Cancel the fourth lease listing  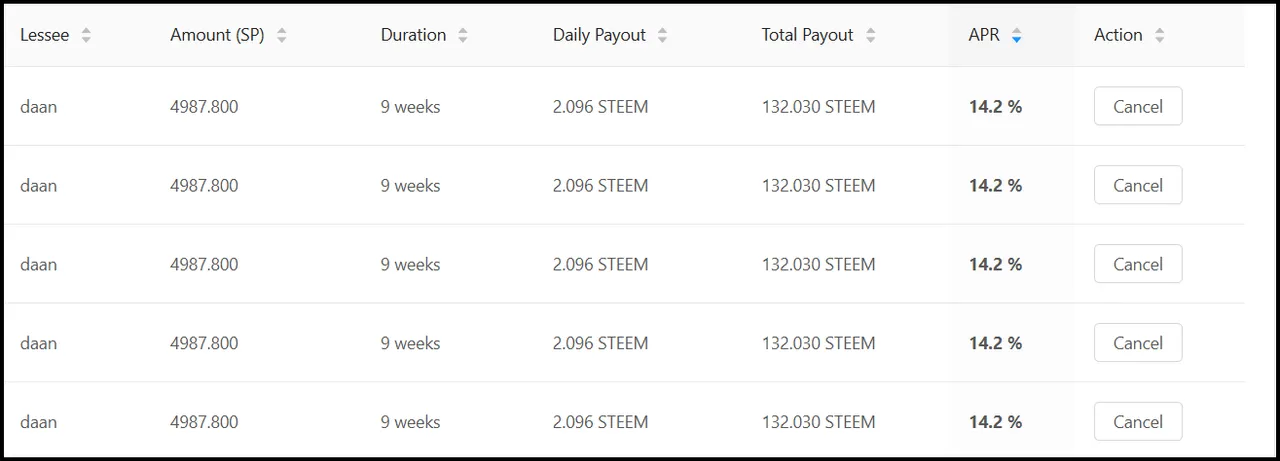click(1138, 343)
